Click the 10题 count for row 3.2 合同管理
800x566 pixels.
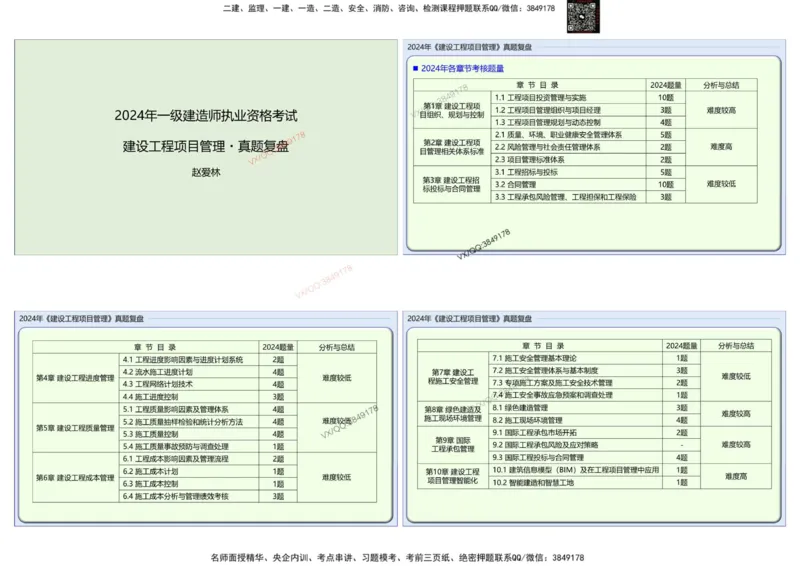(666, 184)
